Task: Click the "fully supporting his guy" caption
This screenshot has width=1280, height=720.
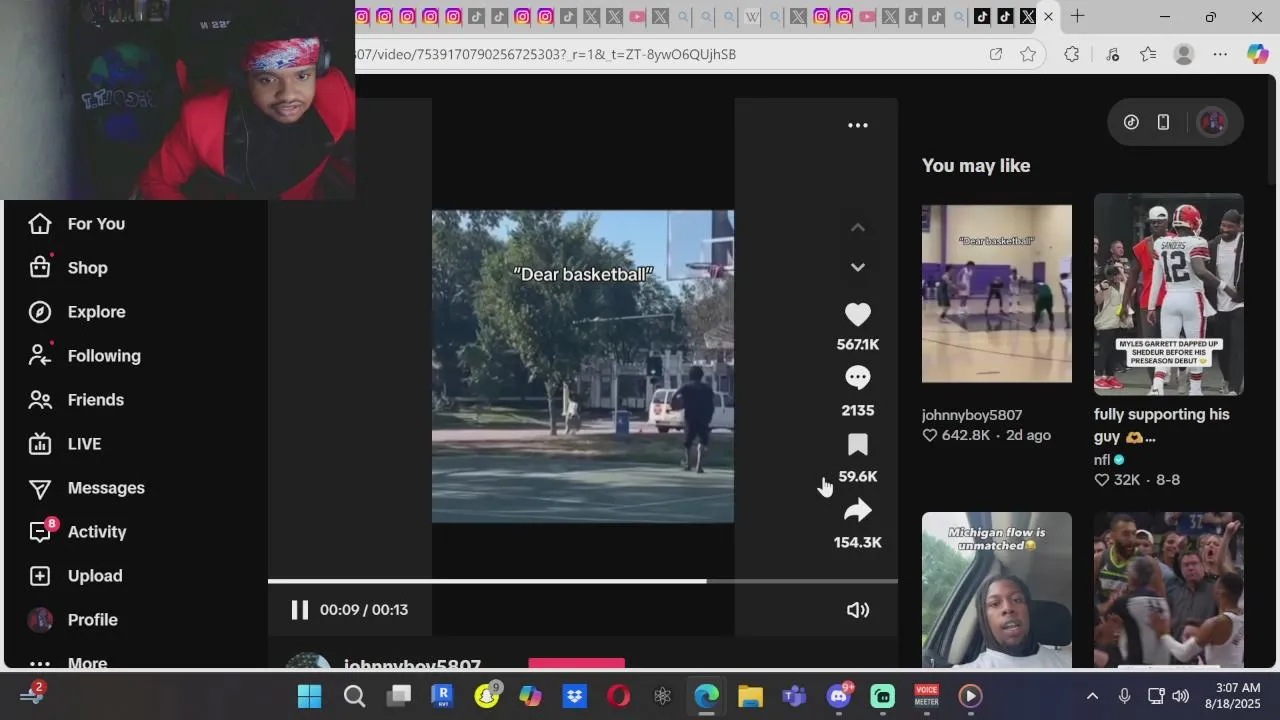Action: click(x=1162, y=425)
